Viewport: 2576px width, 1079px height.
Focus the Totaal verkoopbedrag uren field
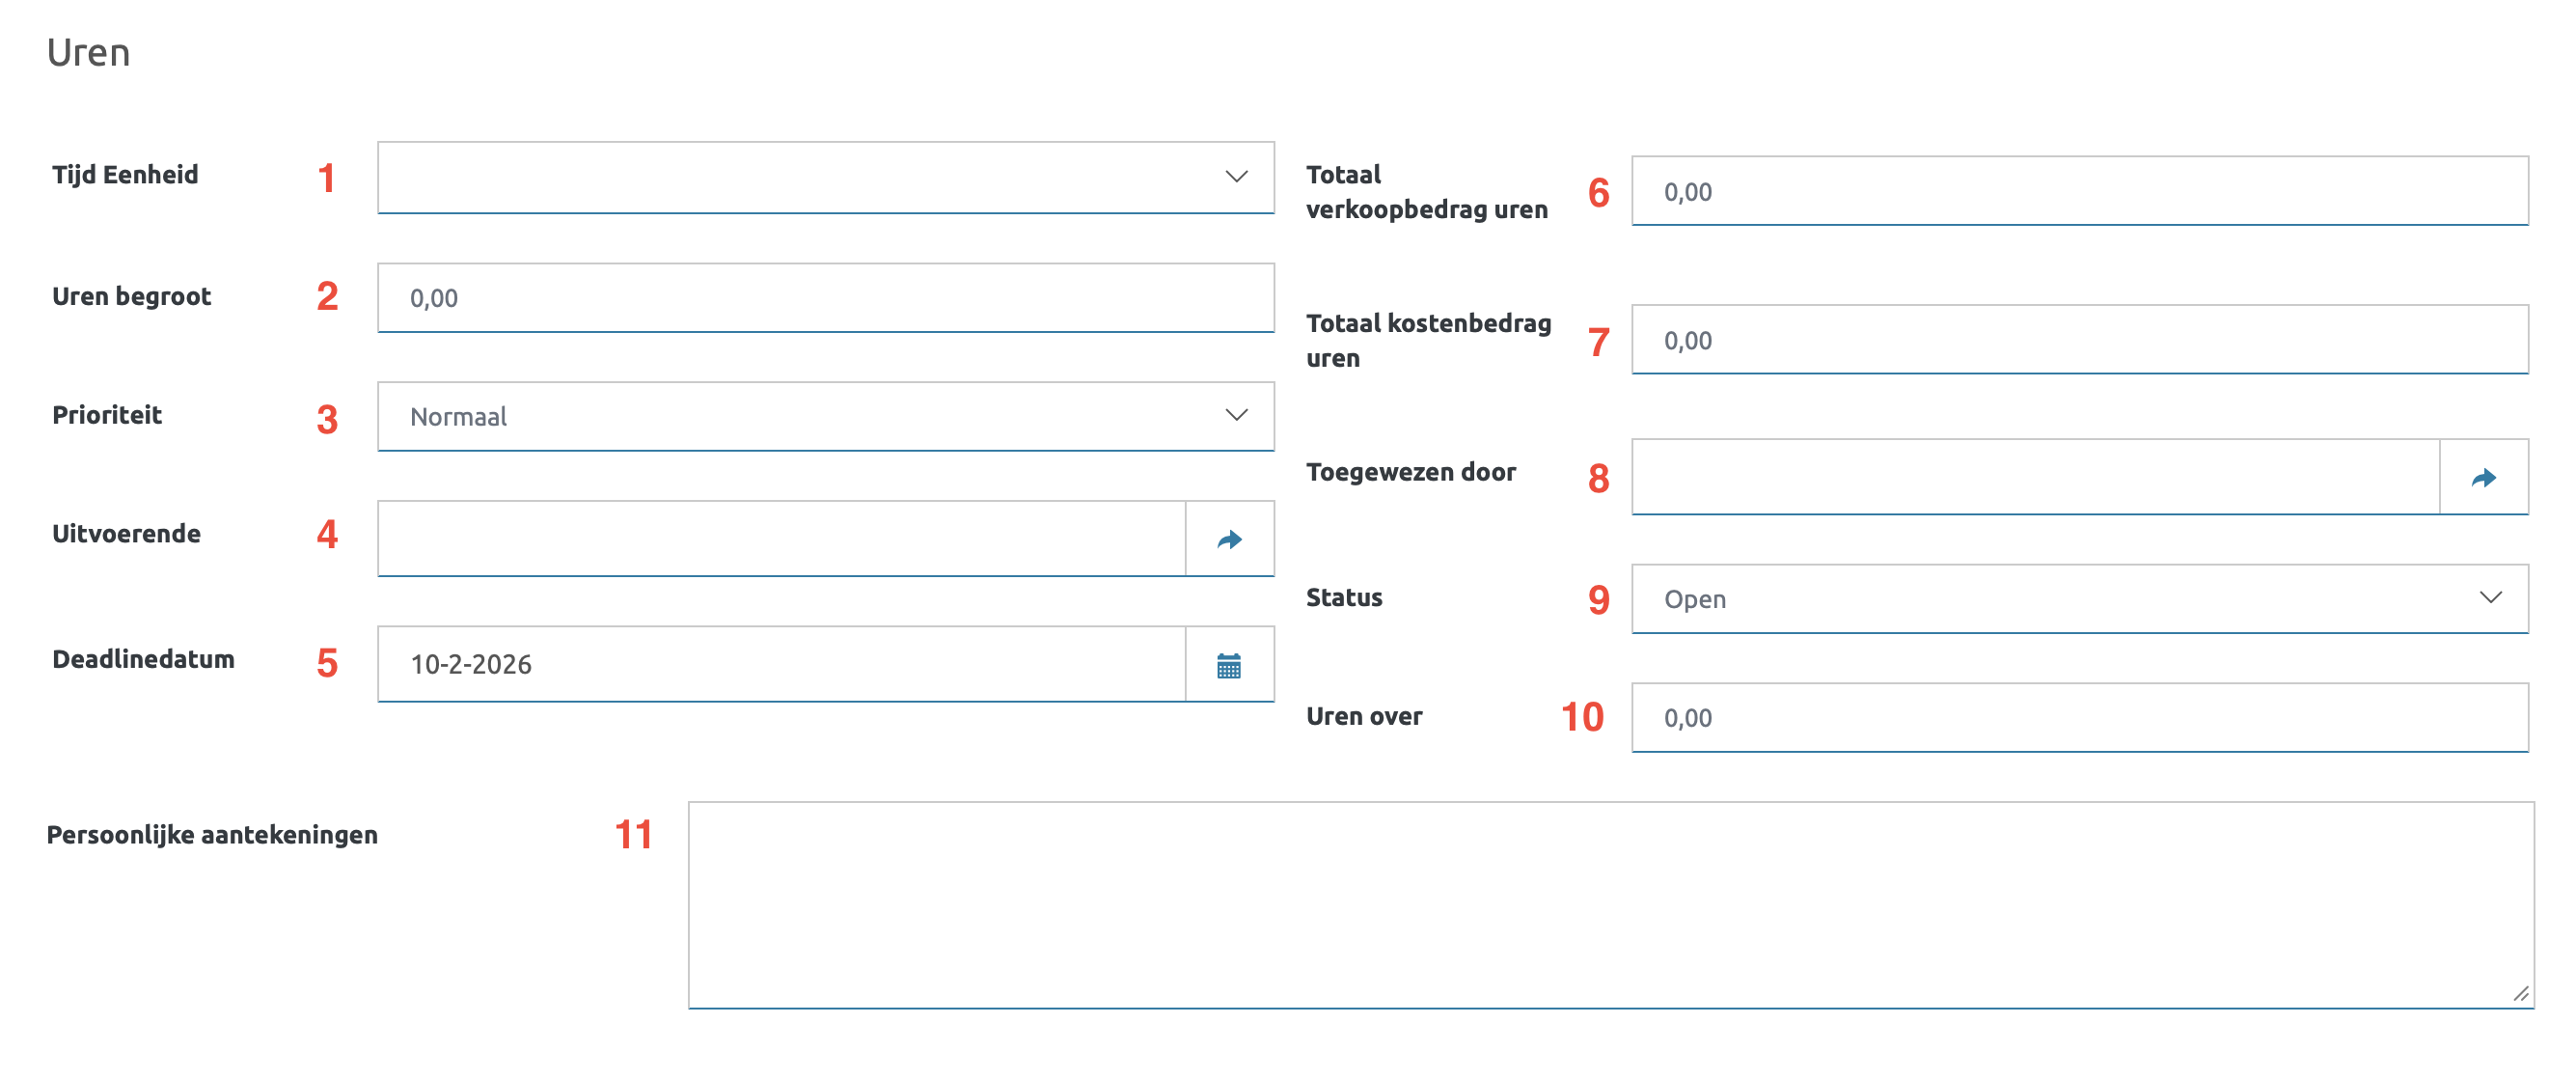coord(2079,192)
